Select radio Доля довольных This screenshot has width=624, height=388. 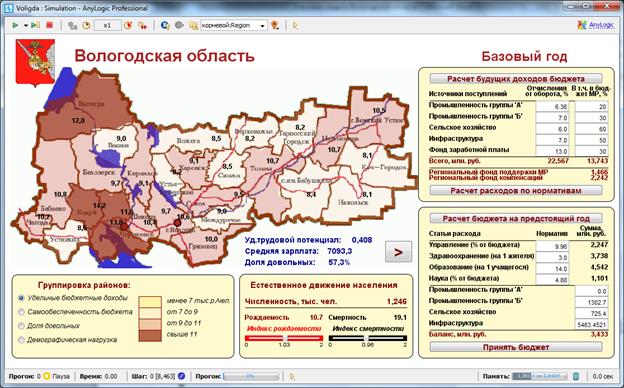click(21, 326)
